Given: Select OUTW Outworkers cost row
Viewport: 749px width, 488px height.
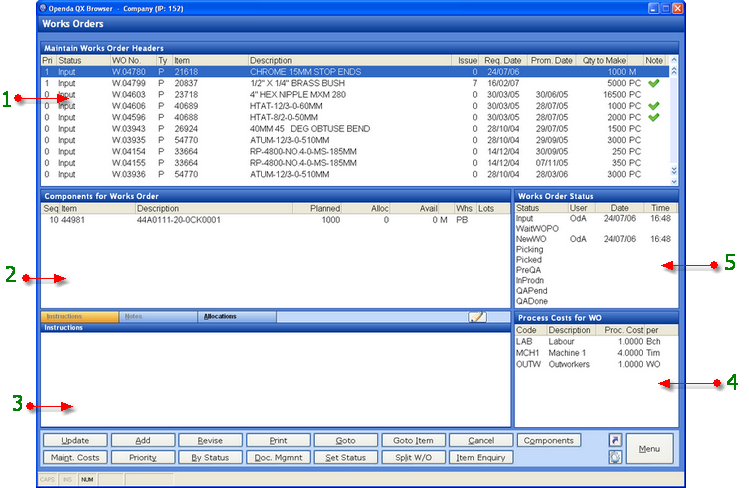Looking at the screenshot, I should [596, 365].
